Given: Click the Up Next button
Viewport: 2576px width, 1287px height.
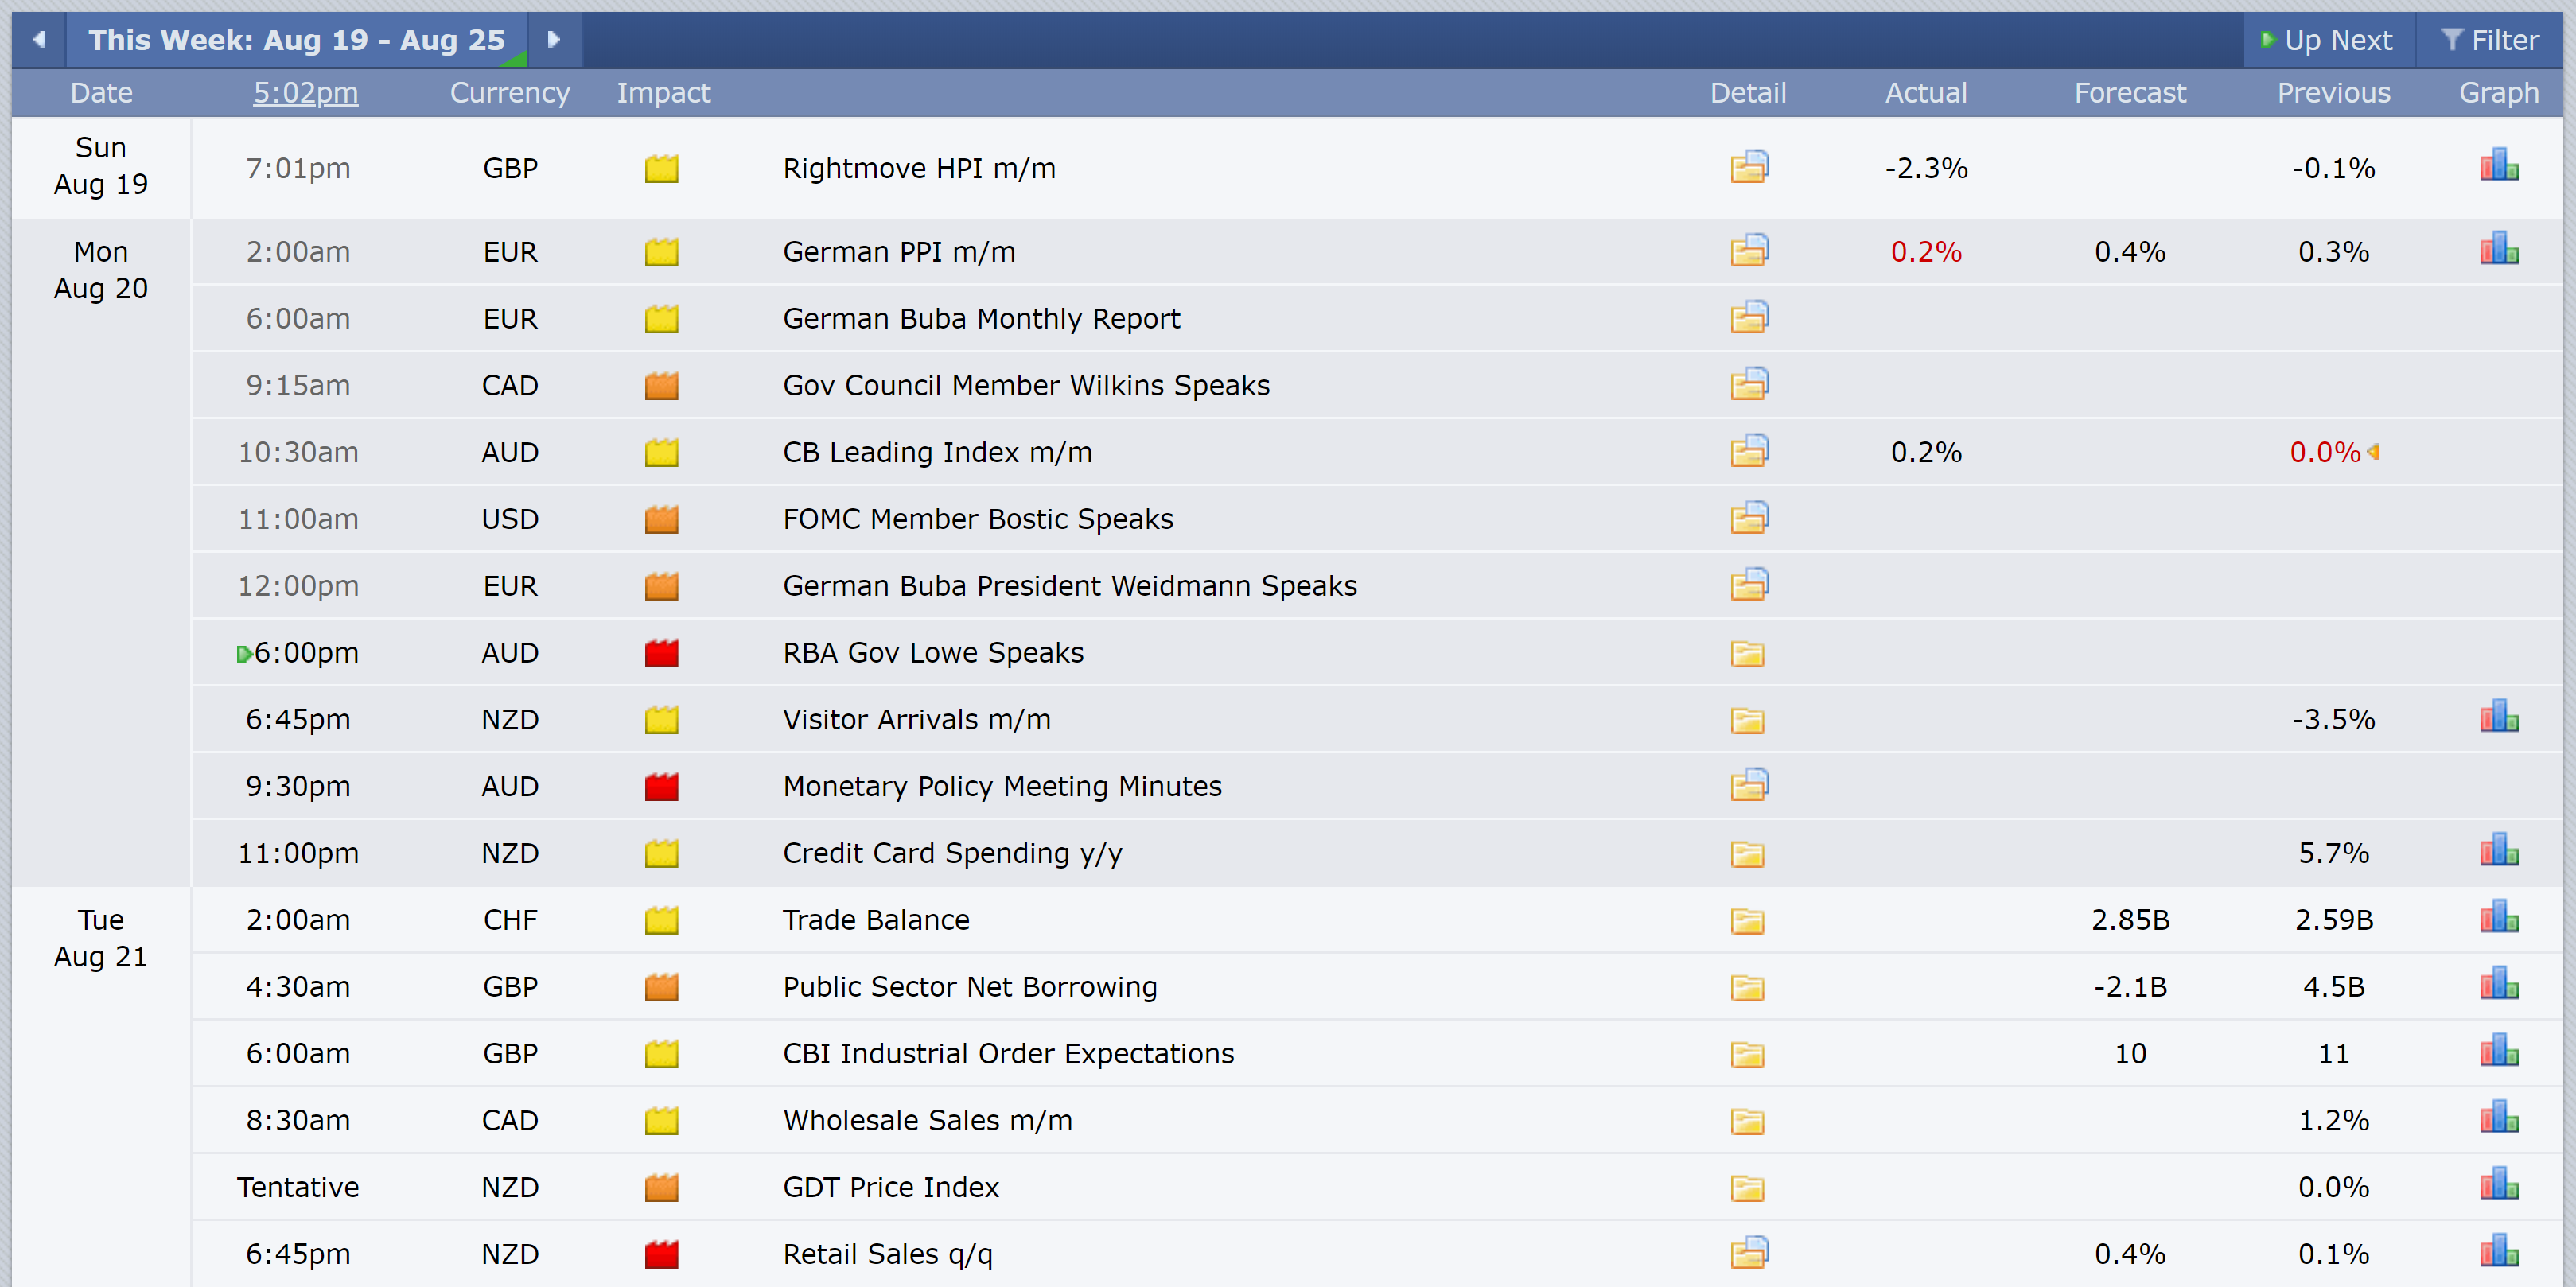Looking at the screenshot, I should (x=2329, y=40).
